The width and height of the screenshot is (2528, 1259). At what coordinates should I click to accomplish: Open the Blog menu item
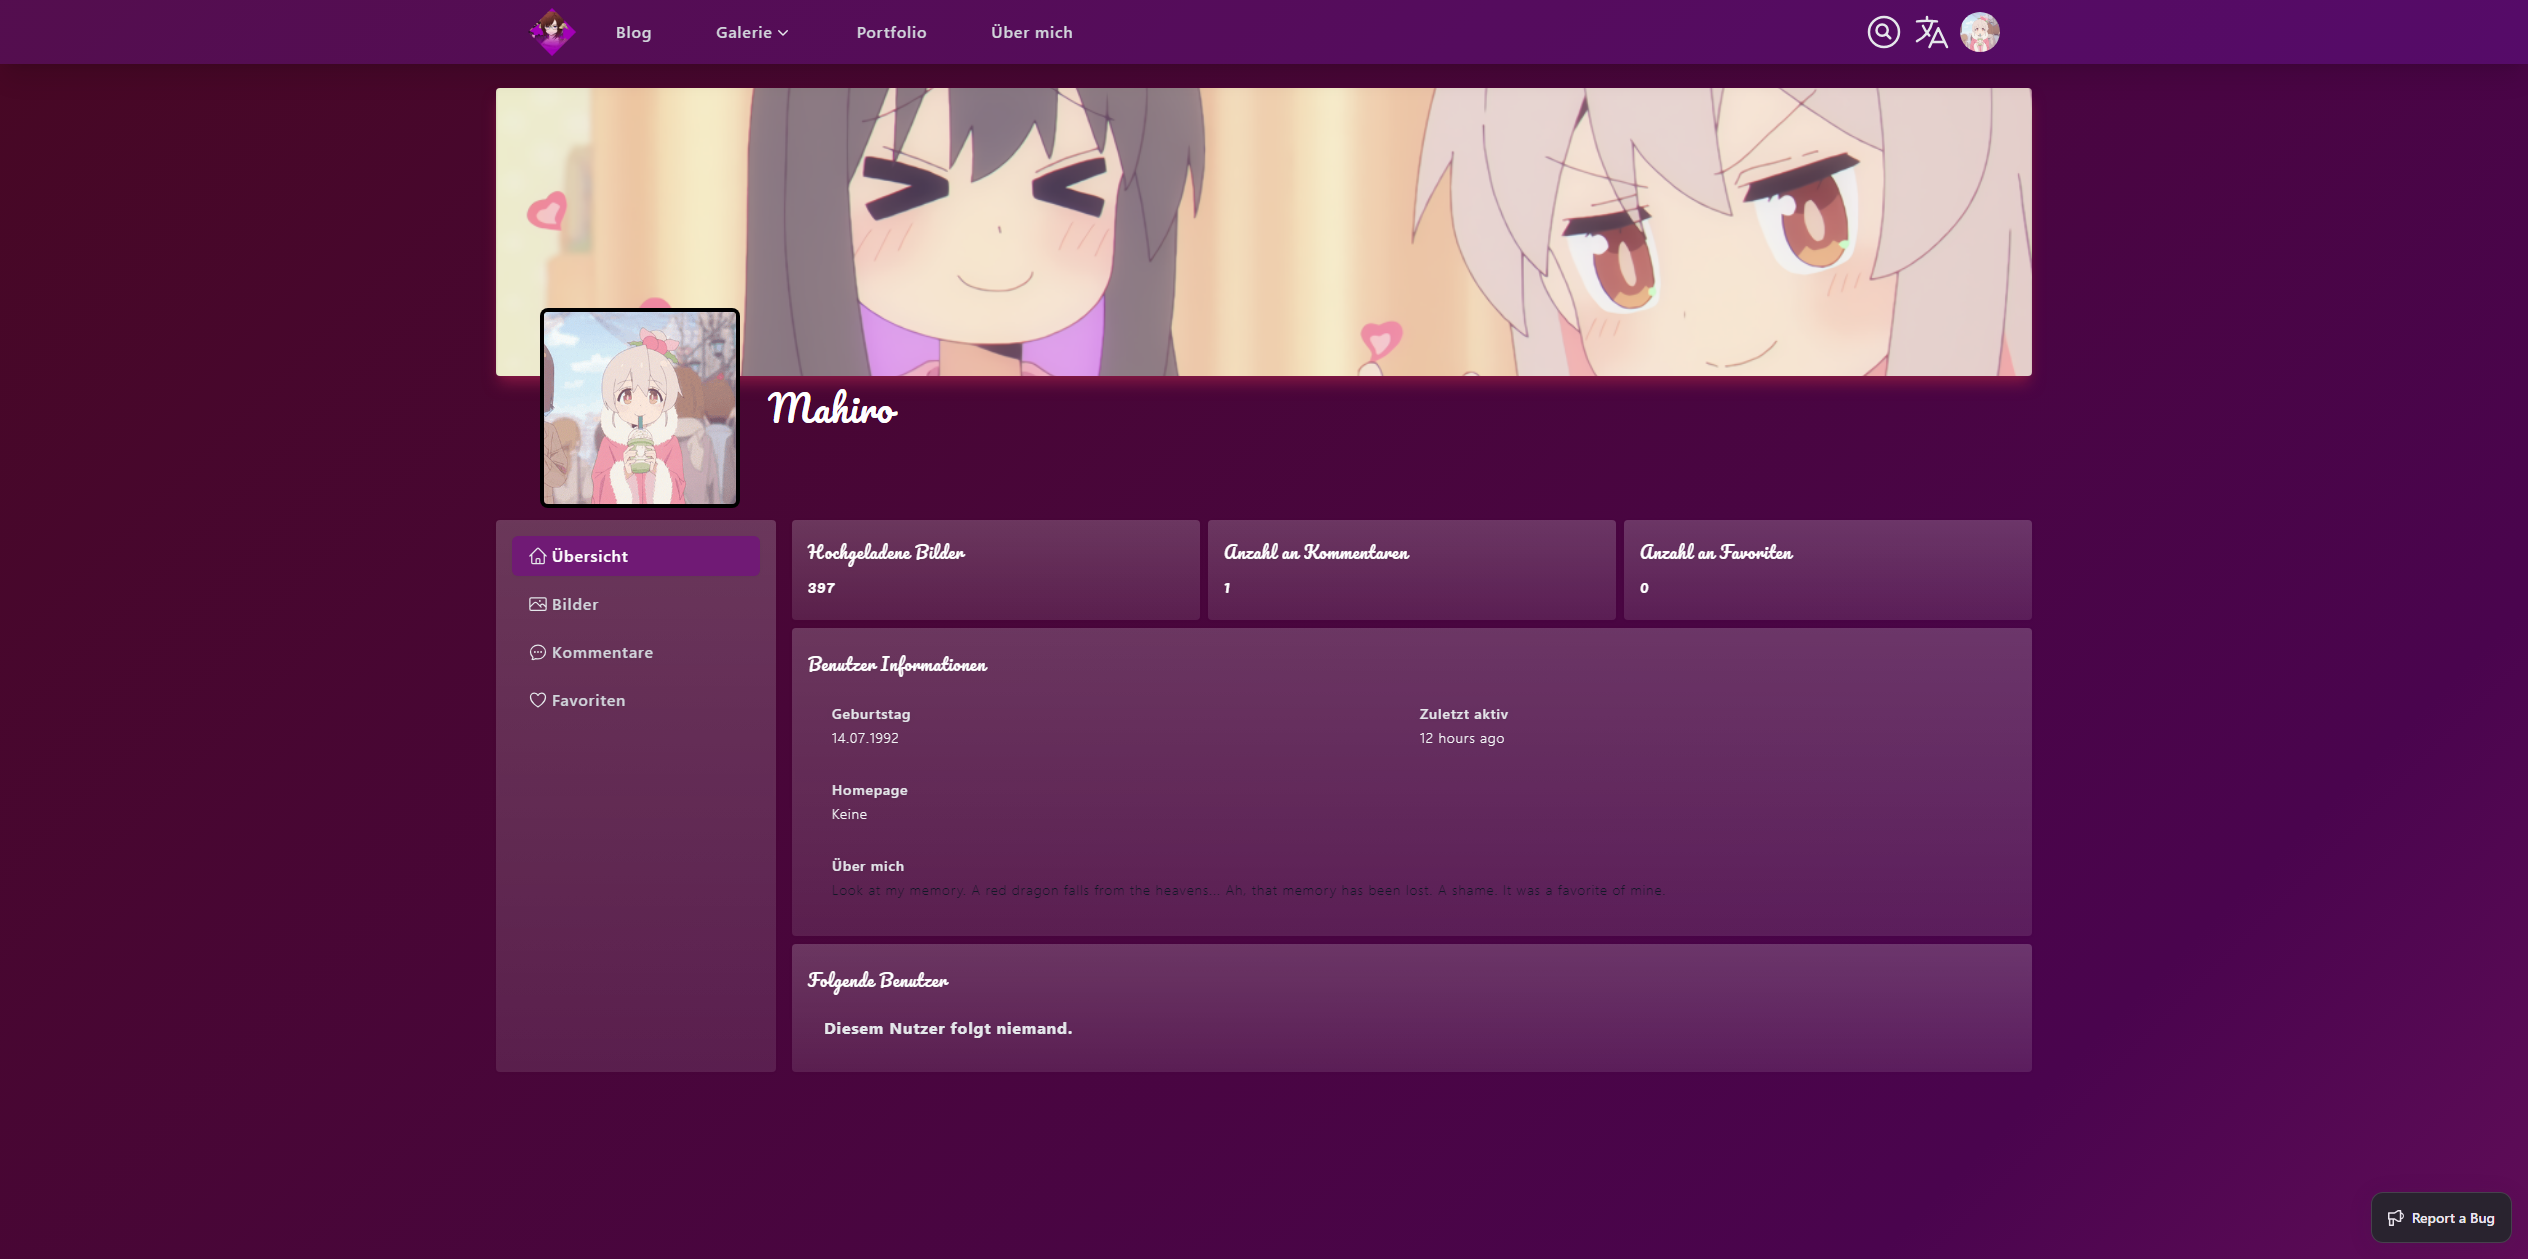click(x=633, y=32)
